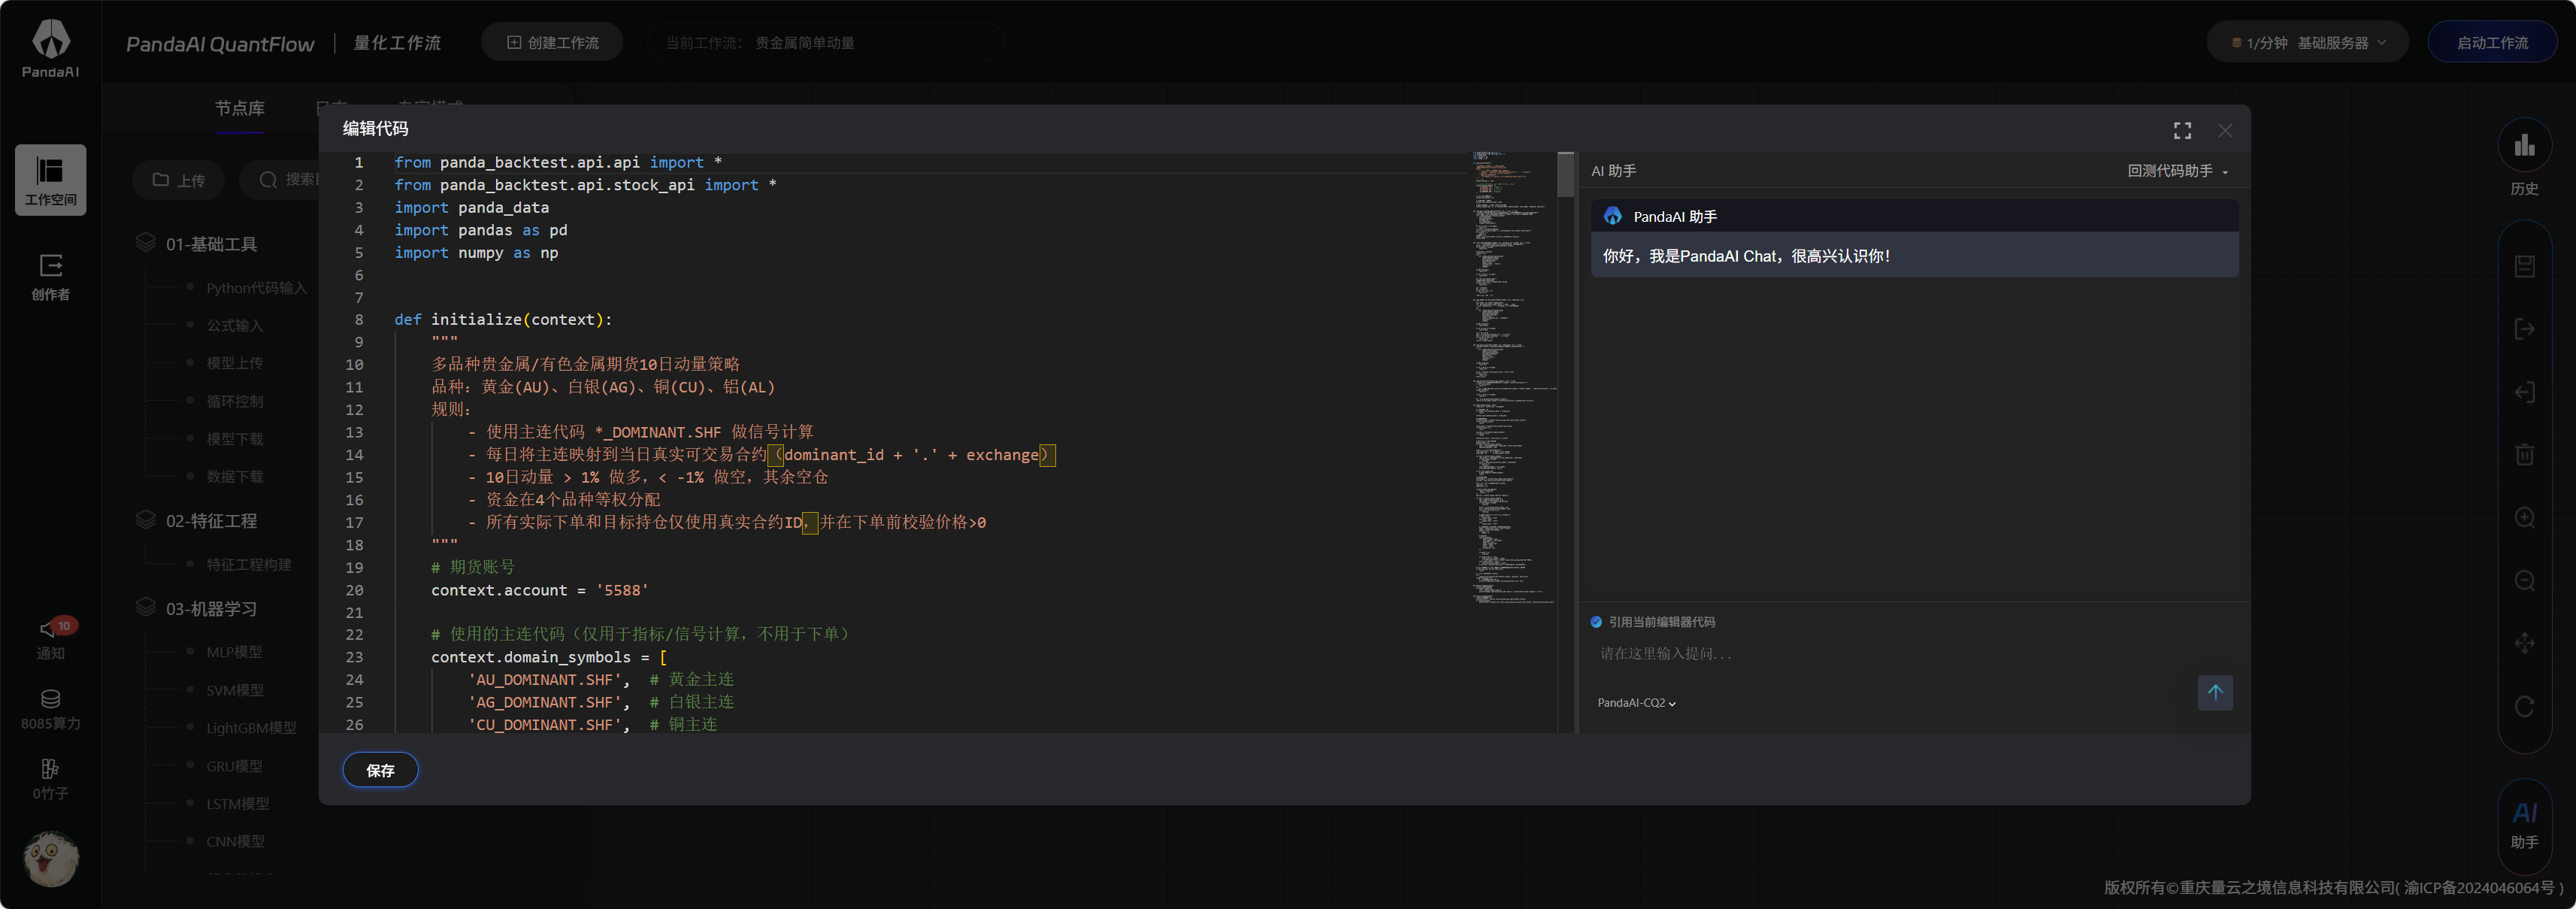Open the 8085算力 compute balance
Image resolution: width=2576 pixels, height=909 pixels.
click(51, 709)
